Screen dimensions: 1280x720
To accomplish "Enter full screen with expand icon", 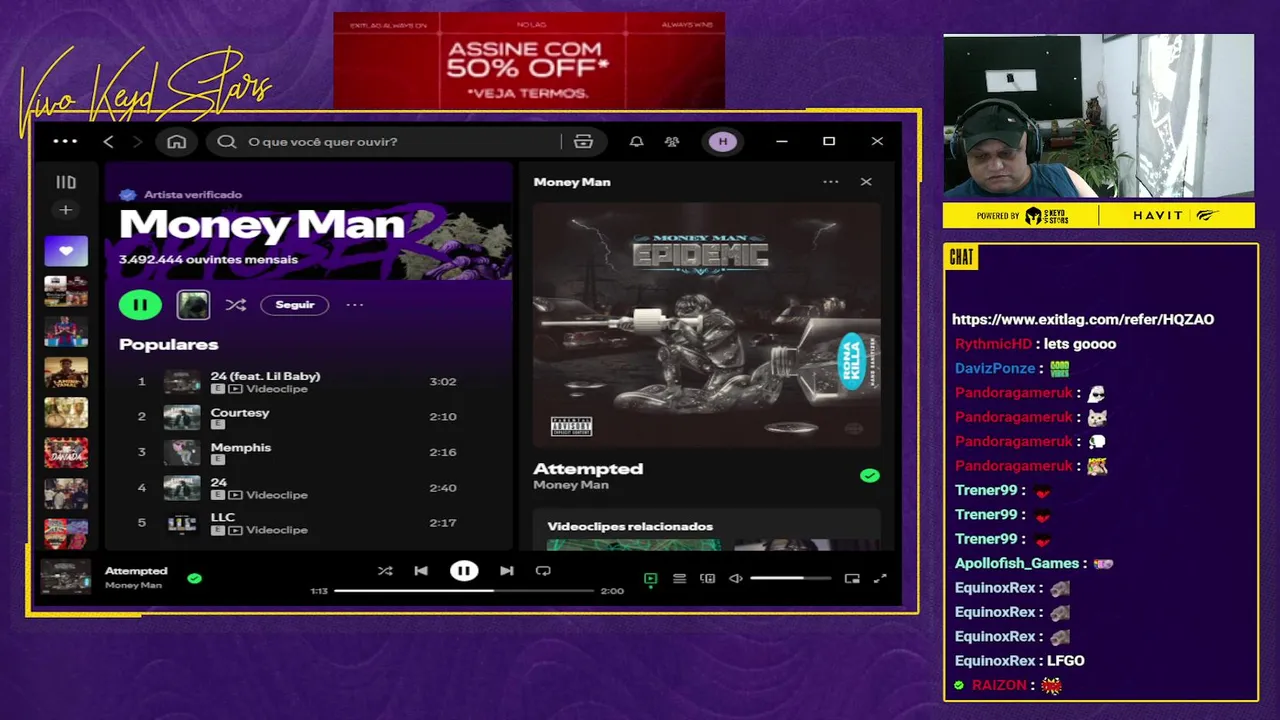I will [880, 579].
